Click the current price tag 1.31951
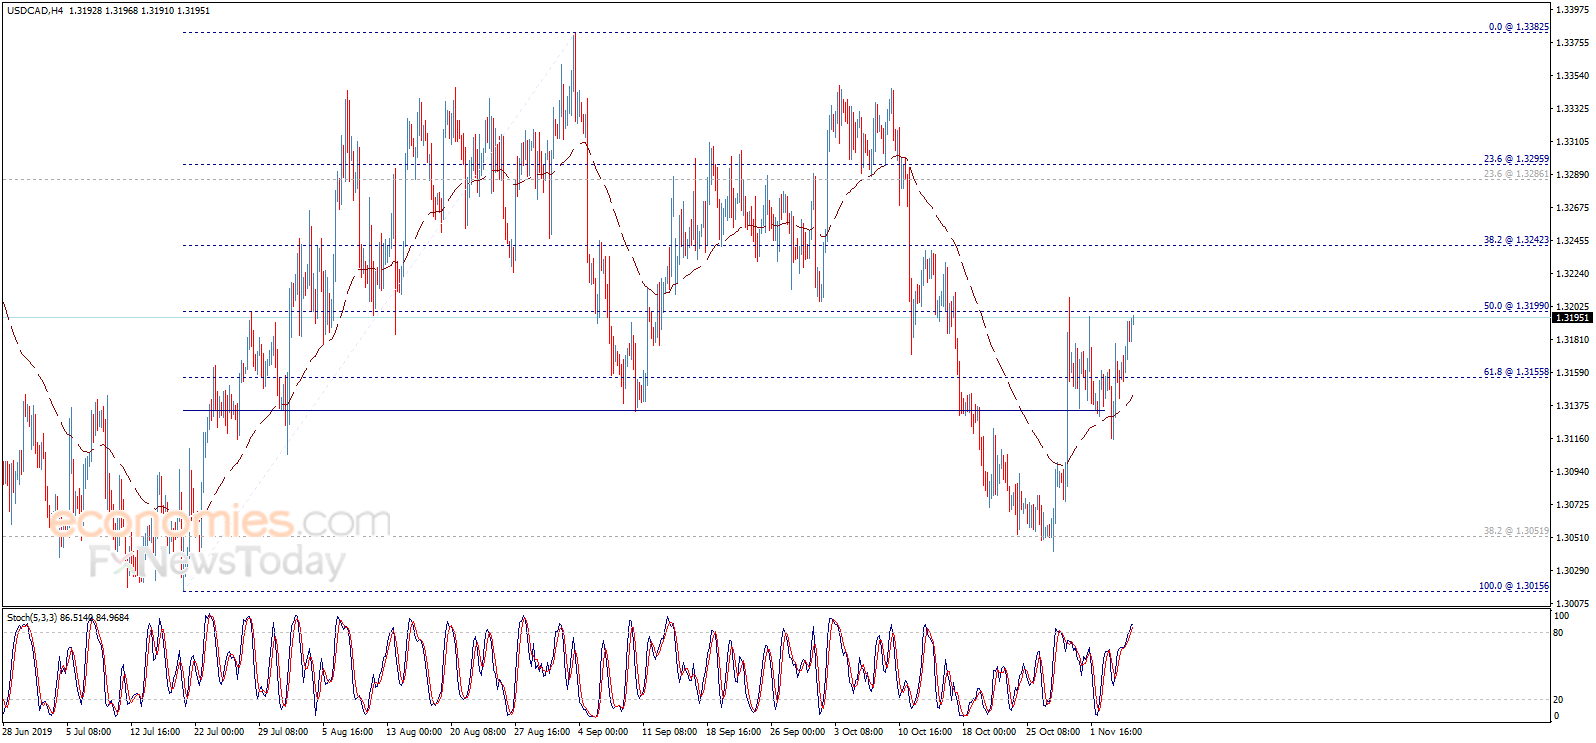The image size is (1596, 743). [1572, 318]
